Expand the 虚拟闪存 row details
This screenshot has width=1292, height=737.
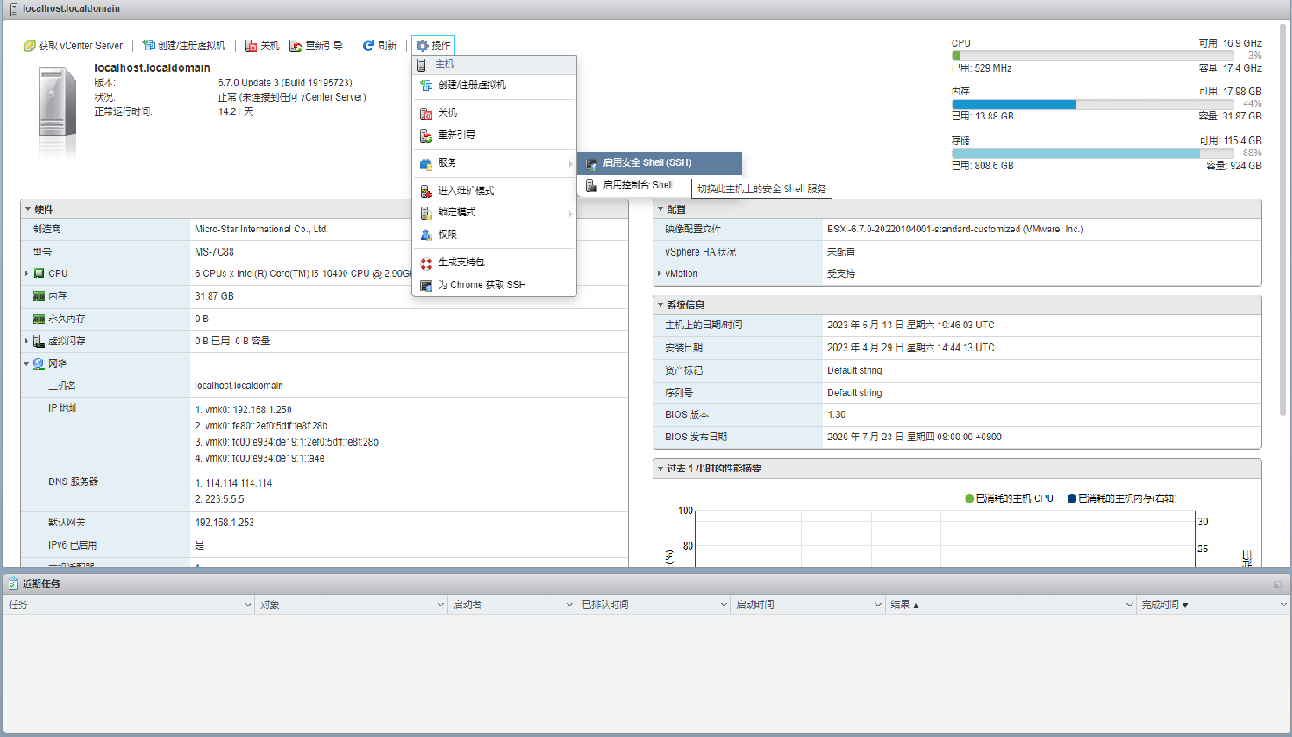click(27, 341)
